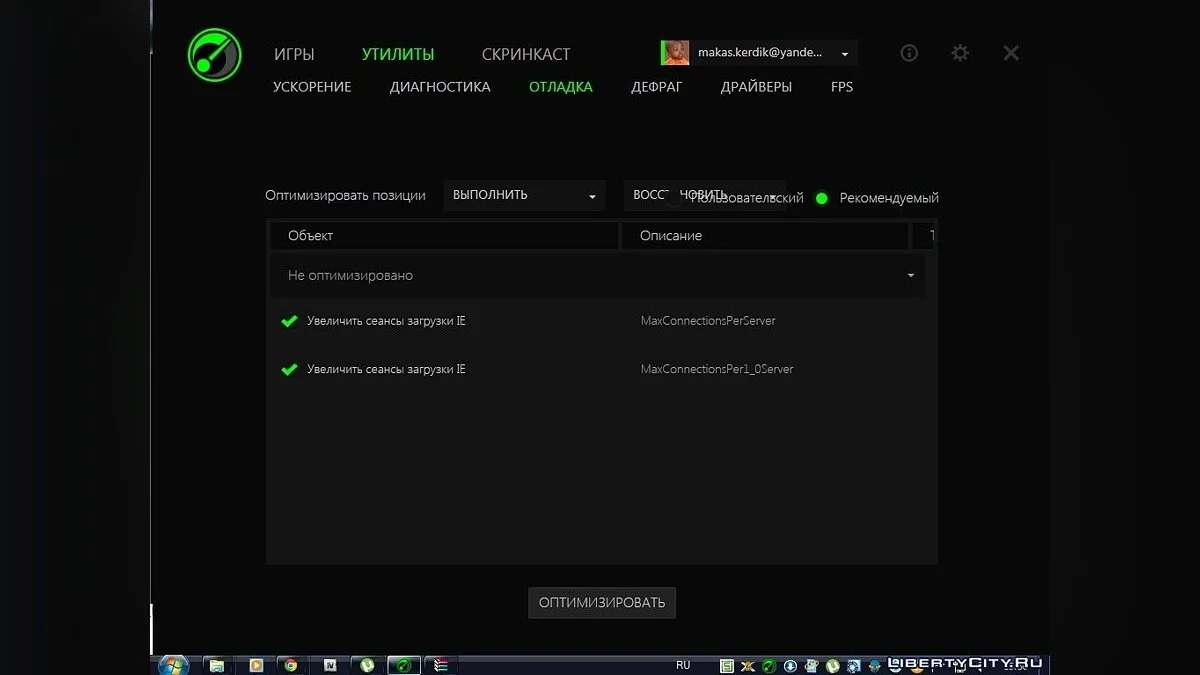Open the ВЫПОЛНИТЬ dropdown
Screen dimensions: 1200x675
[523, 195]
